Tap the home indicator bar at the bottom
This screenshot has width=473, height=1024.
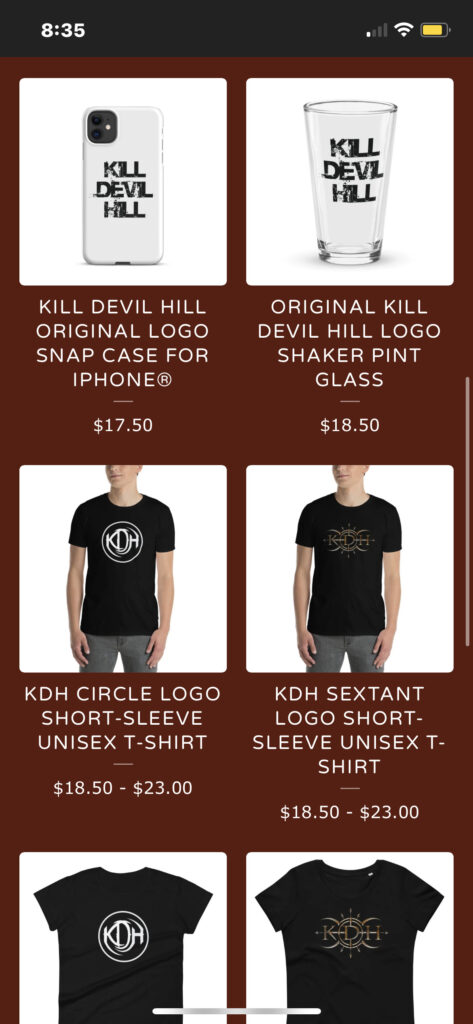(x=236, y=1012)
